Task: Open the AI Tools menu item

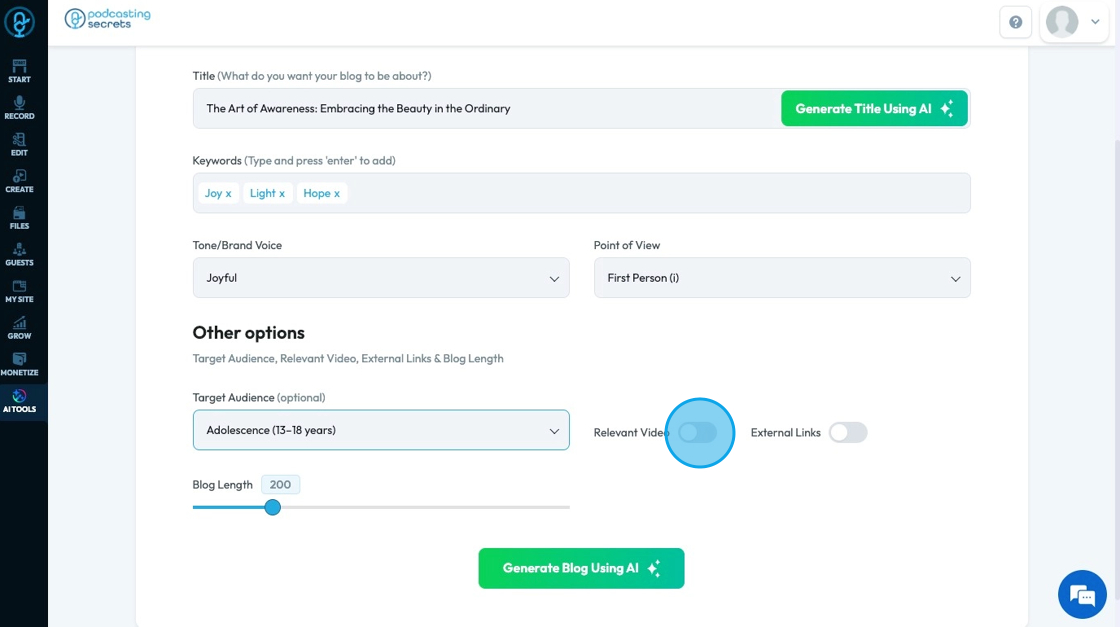Action: pos(19,401)
